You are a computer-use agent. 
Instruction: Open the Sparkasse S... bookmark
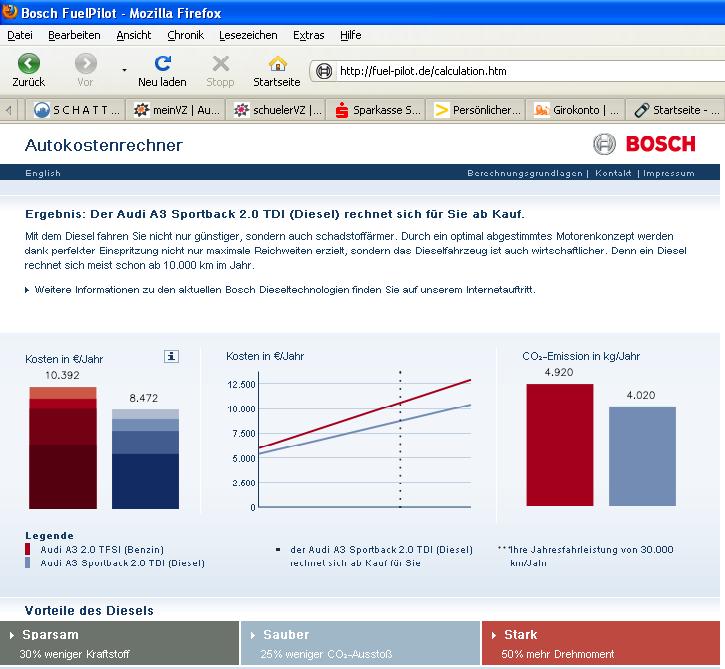[x=377, y=110]
